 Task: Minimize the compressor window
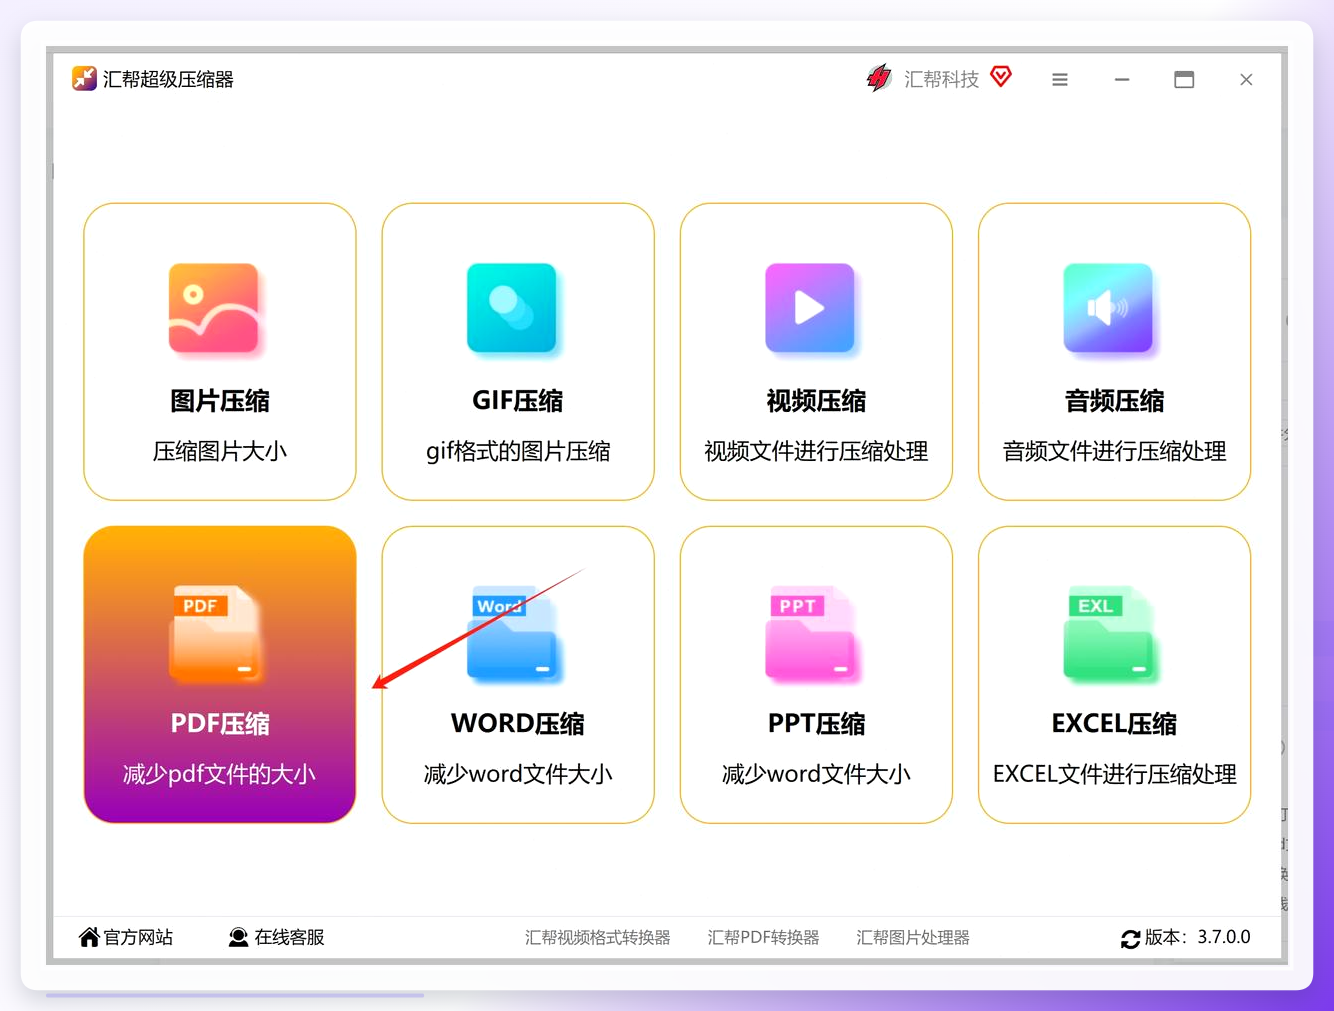(x=1122, y=80)
